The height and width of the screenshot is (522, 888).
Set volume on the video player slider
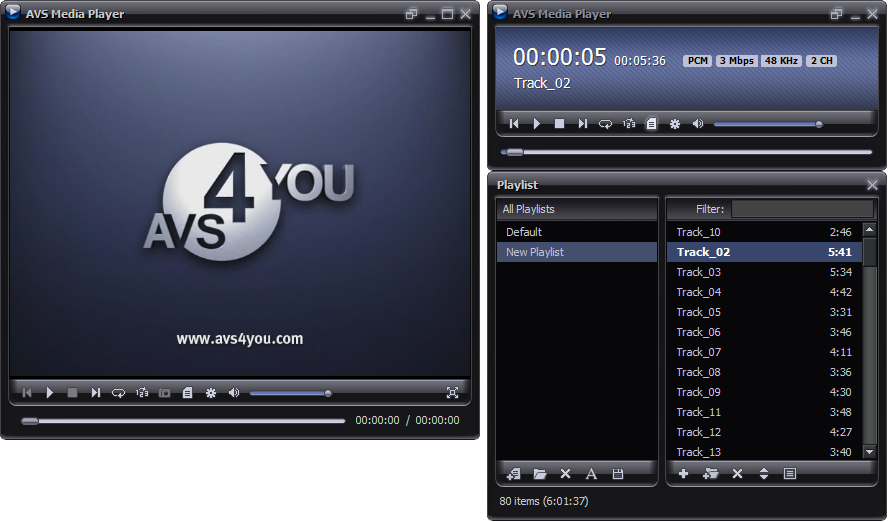290,393
